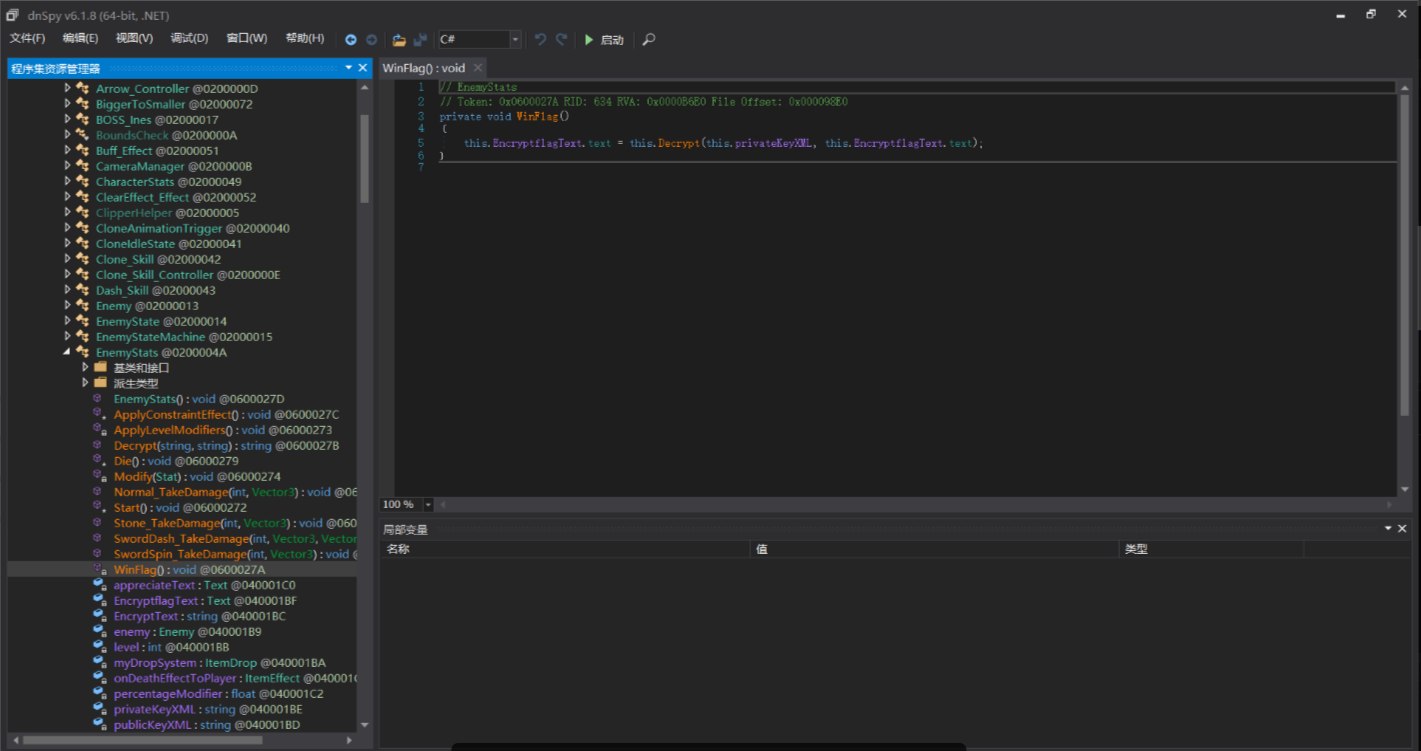Click the navigate back arrow icon

tap(351, 40)
